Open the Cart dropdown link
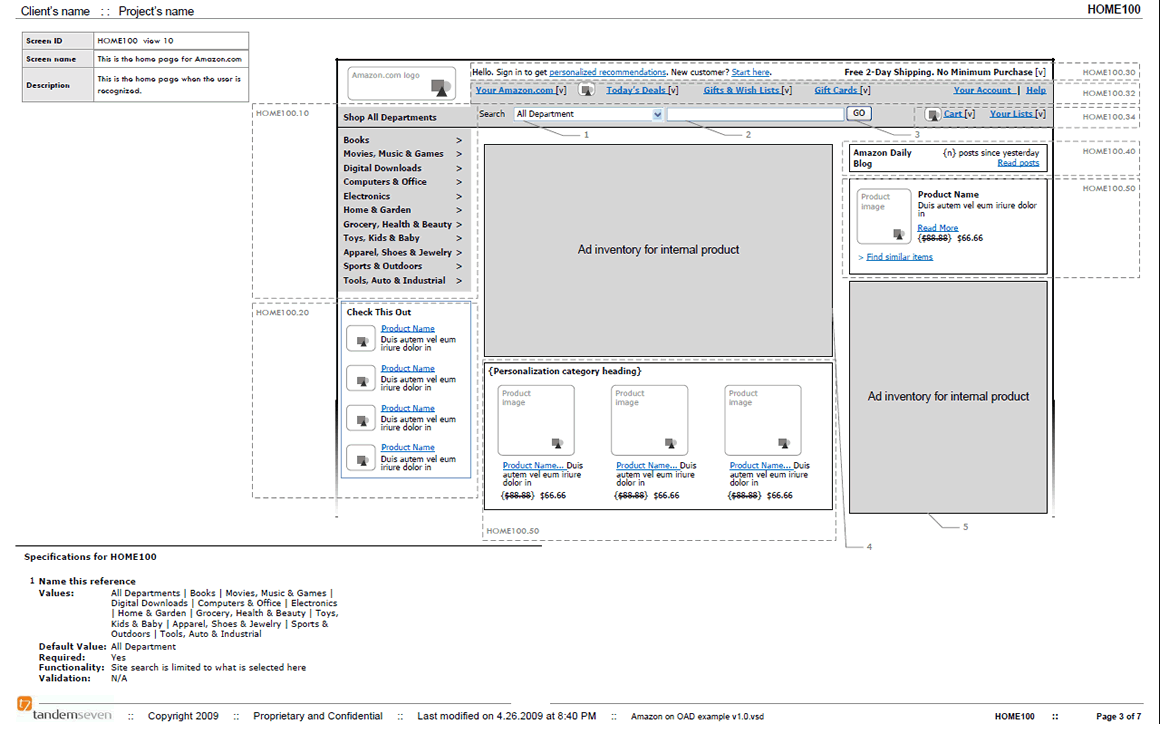 pos(959,114)
